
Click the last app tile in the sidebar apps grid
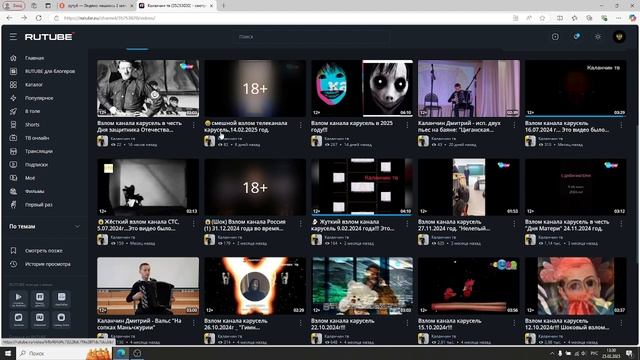(x=61, y=319)
